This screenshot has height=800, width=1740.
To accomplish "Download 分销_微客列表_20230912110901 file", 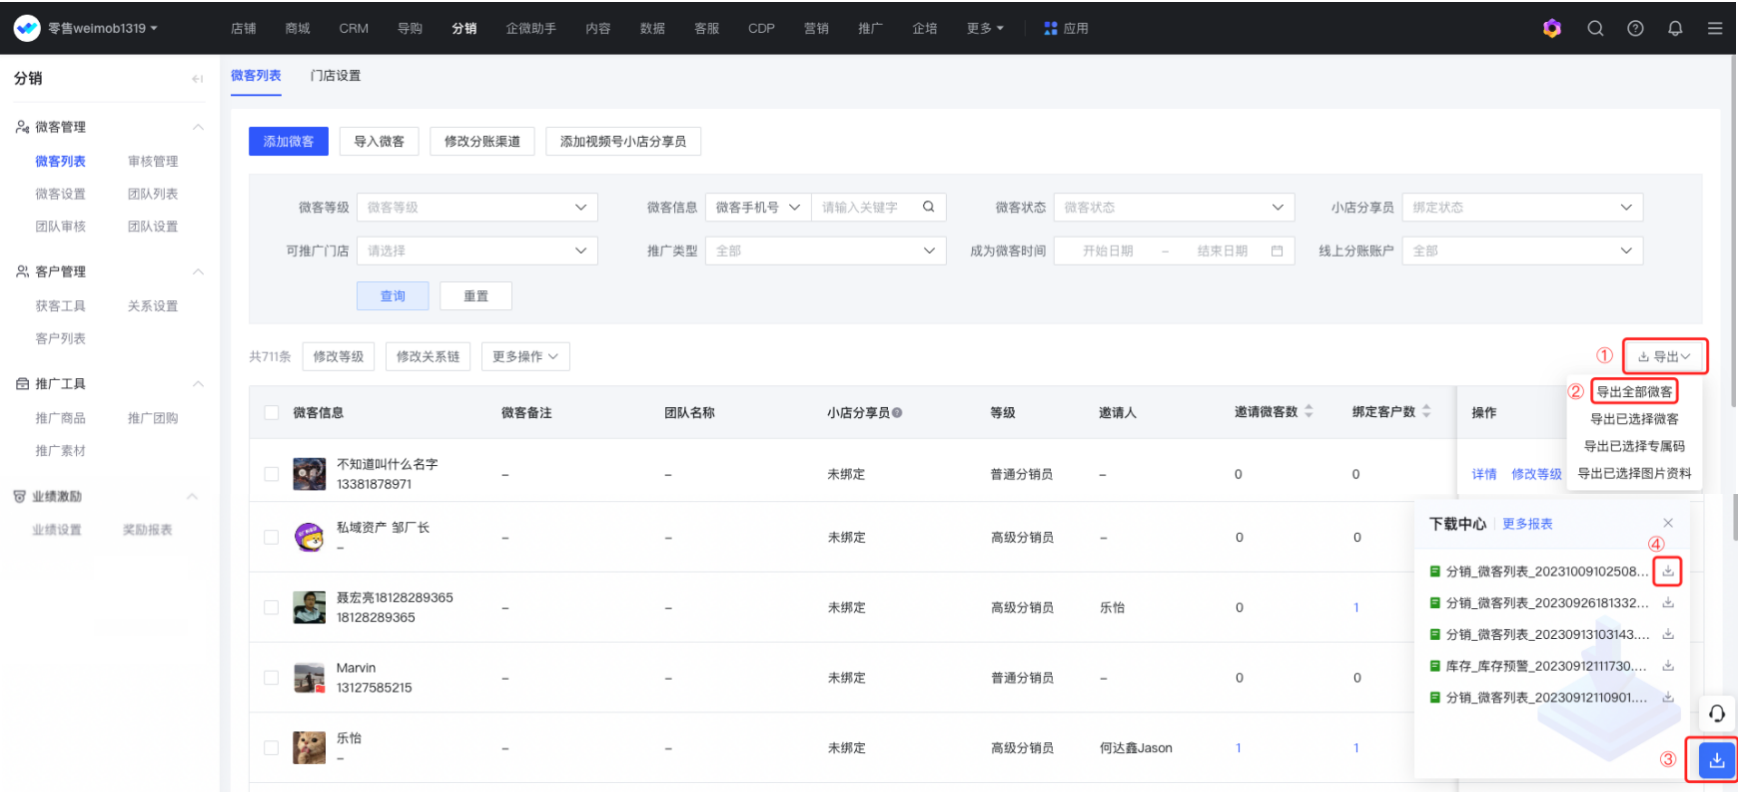I will (x=1668, y=697).
